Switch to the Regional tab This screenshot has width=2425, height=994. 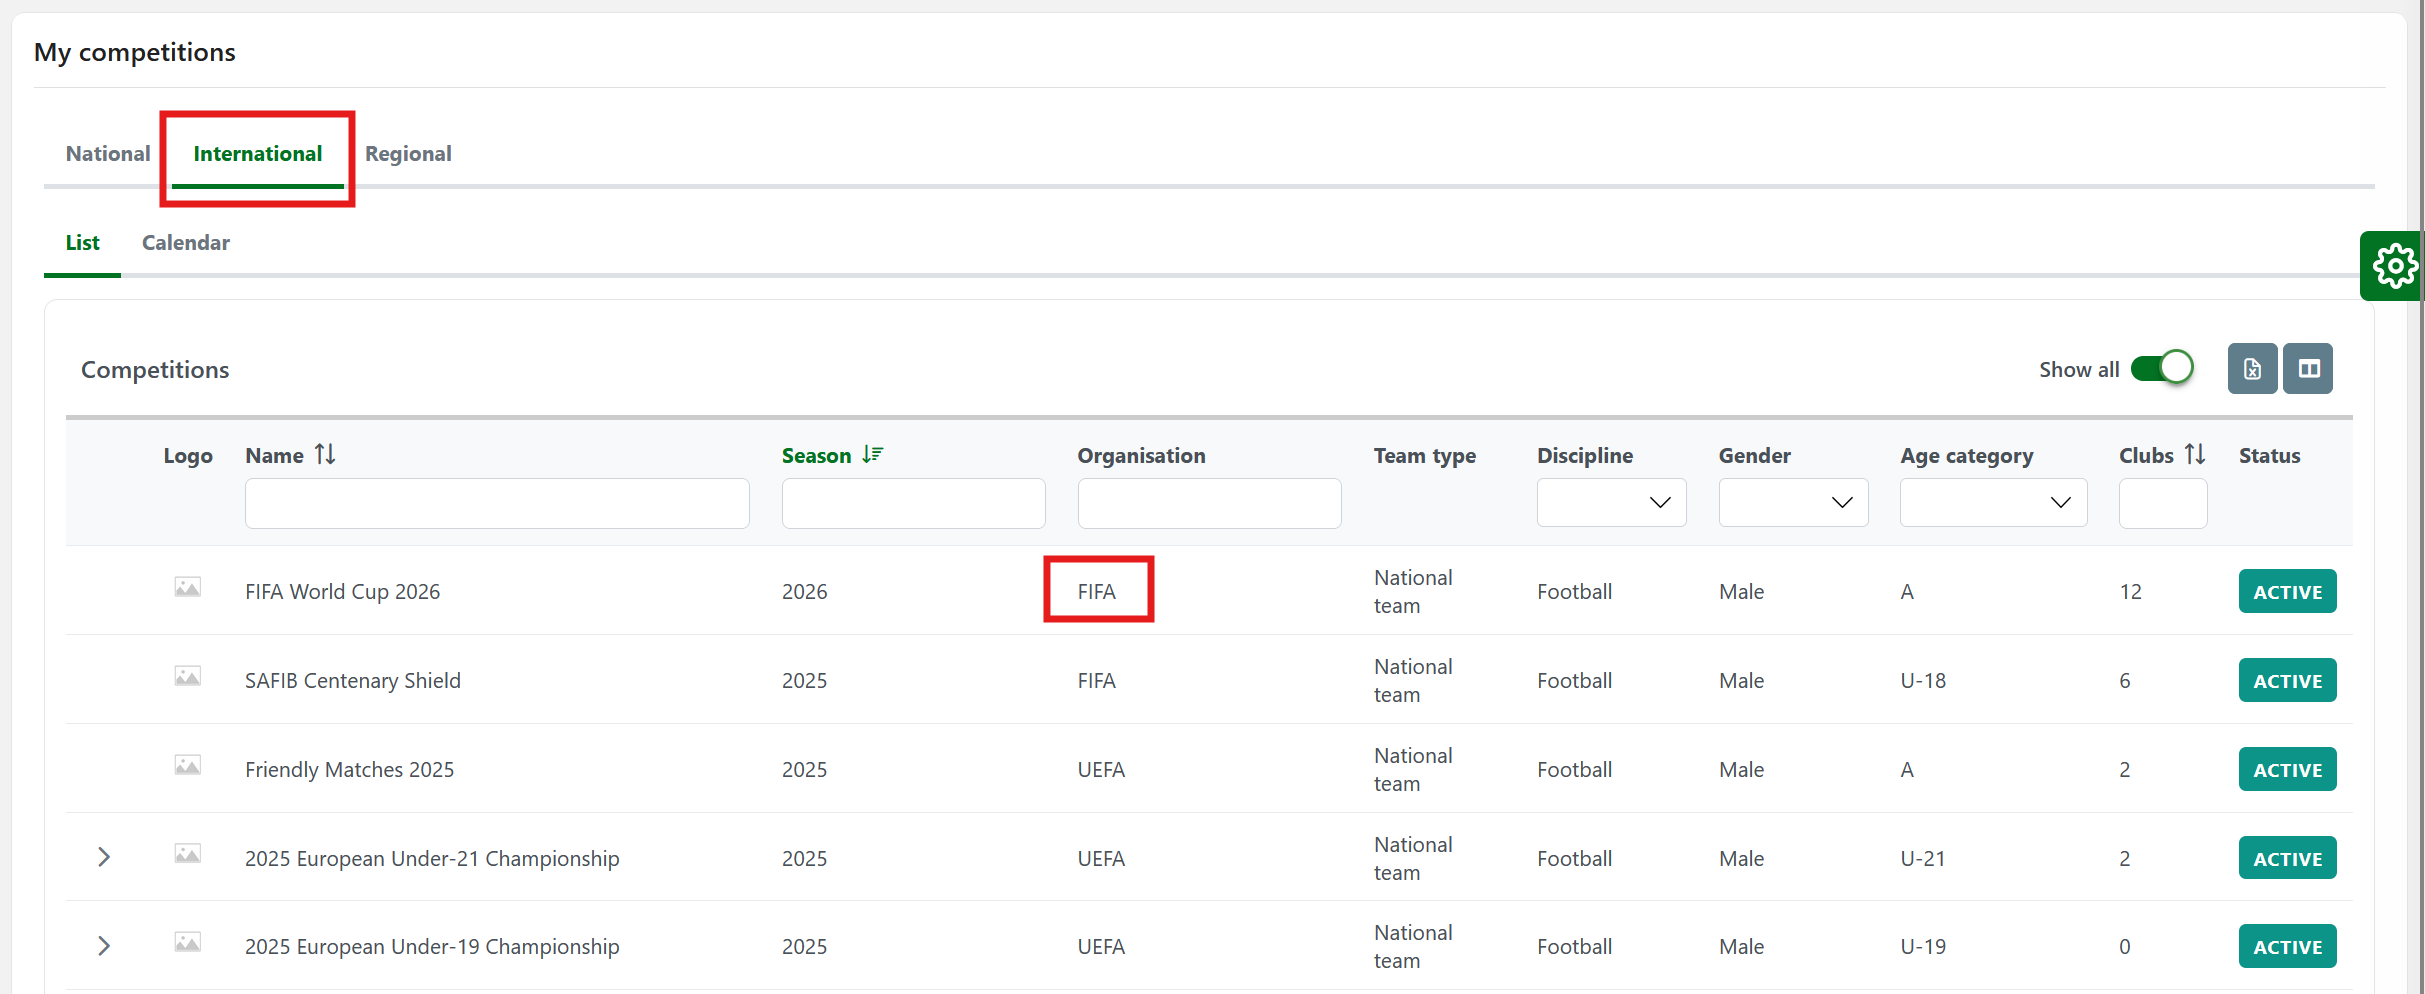408,154
